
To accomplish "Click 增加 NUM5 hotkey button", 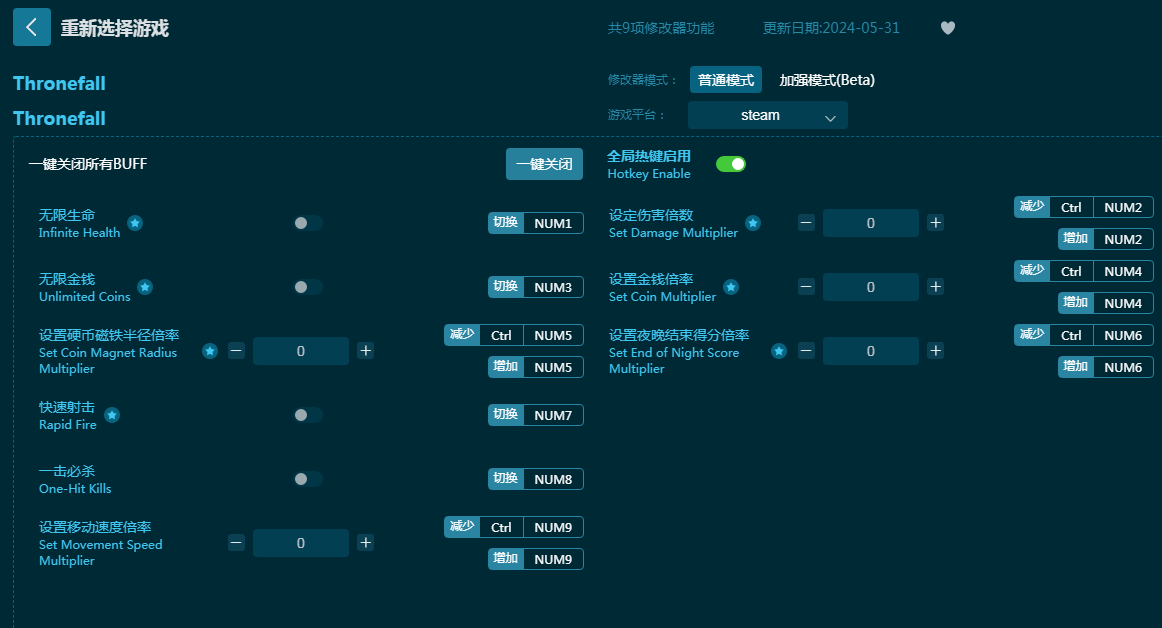I will point(536,367).
